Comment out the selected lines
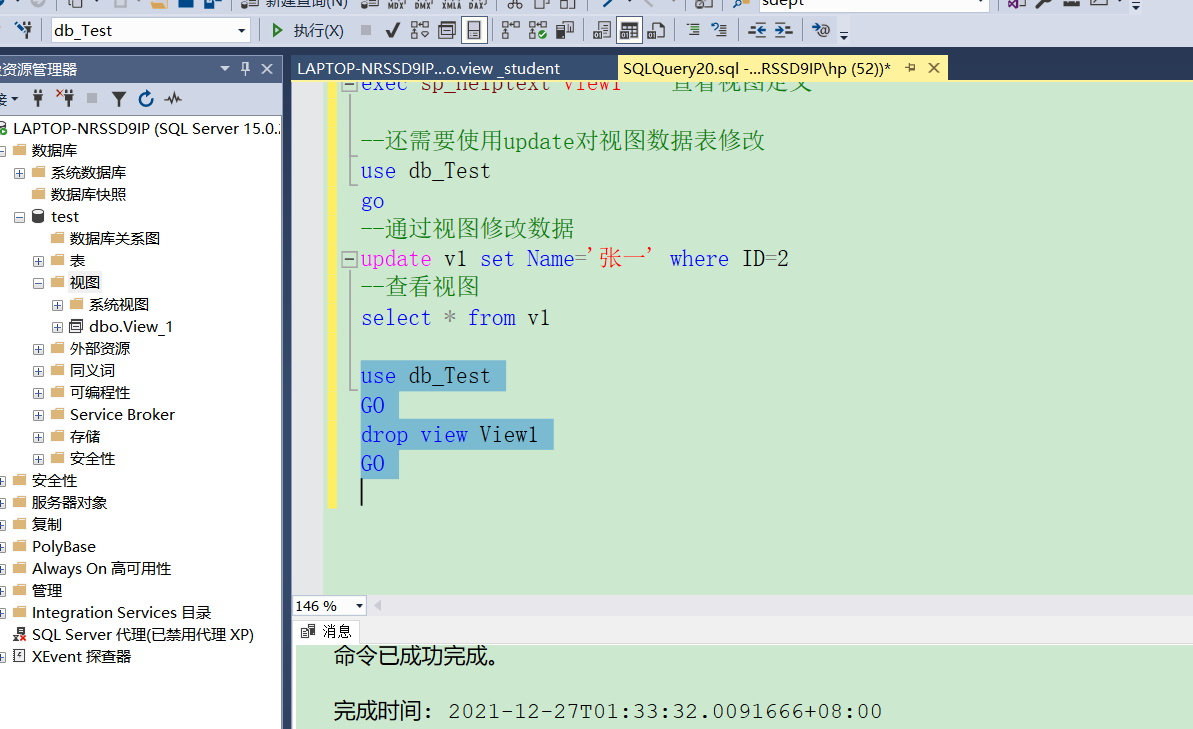 (x=693, y=30)
